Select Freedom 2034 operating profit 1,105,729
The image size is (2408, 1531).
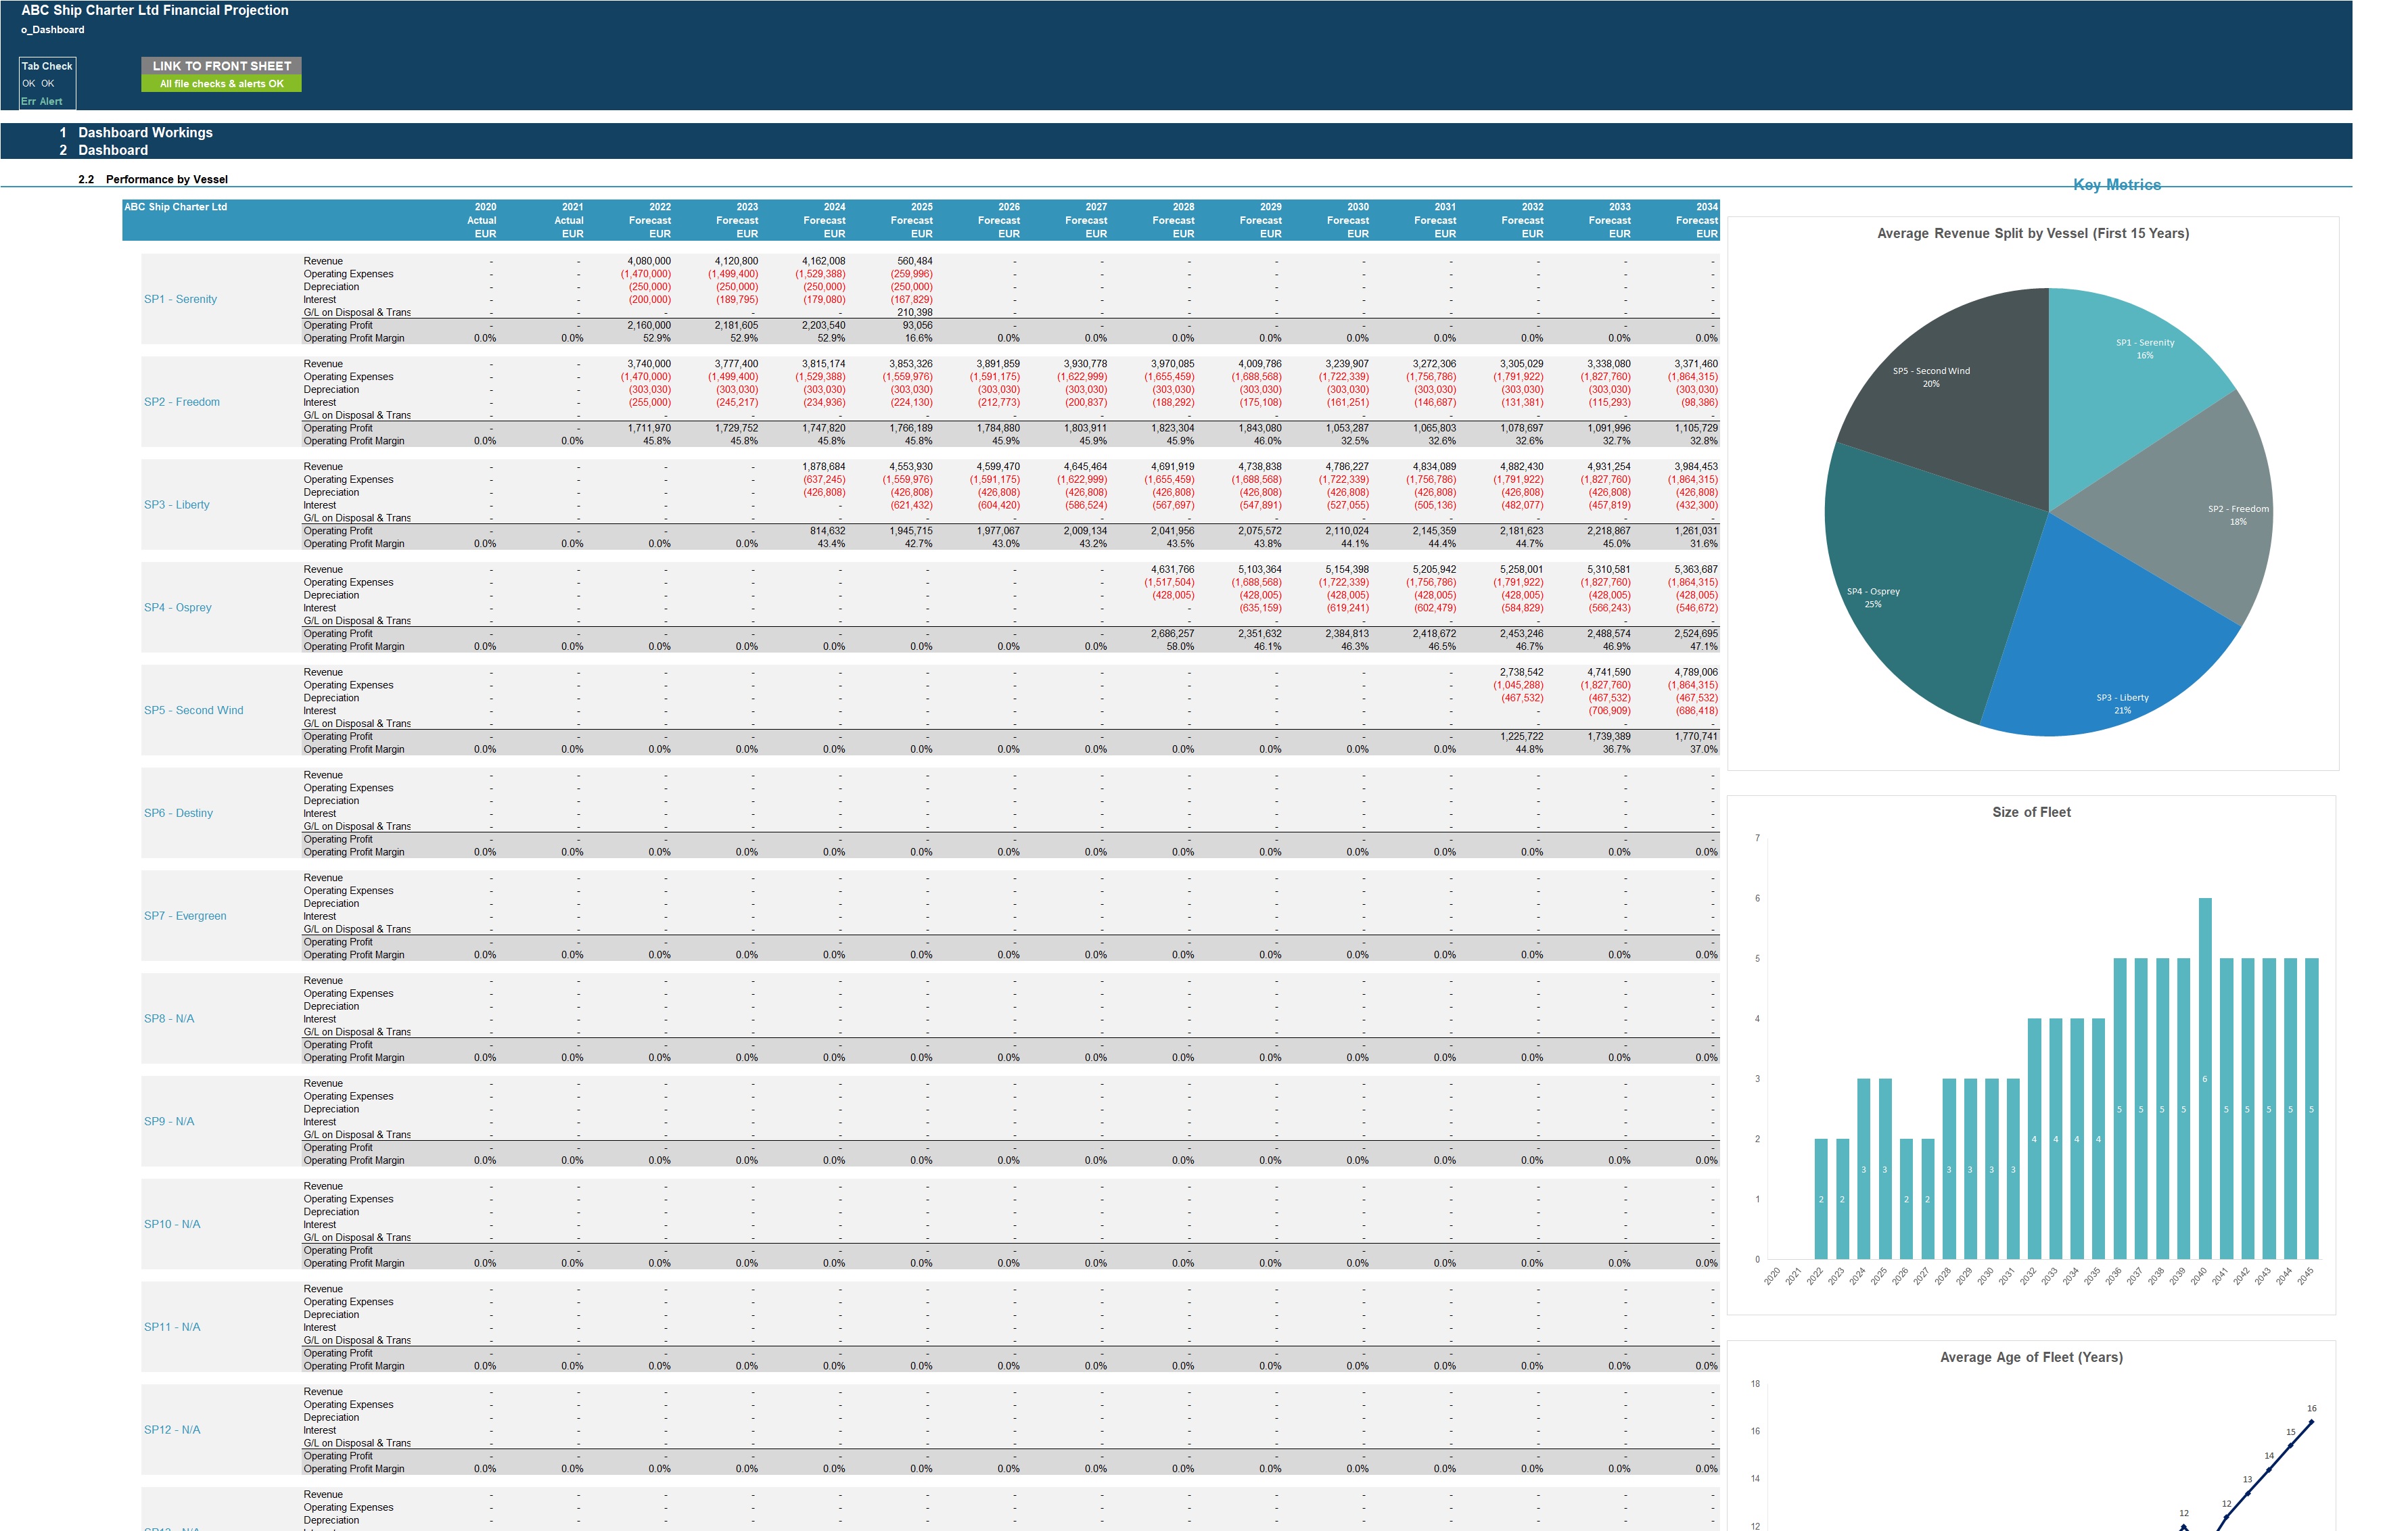(1696, 428)
